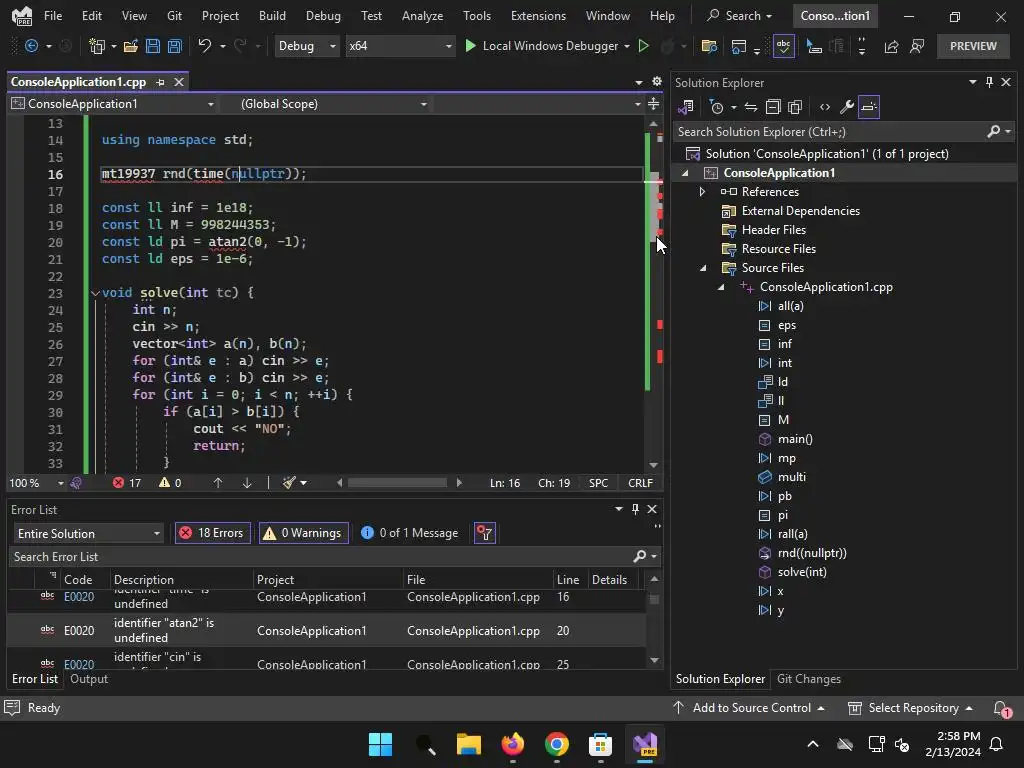Save the current file with Save icon
Viewport: 1024px width, 768px height.
153,46
